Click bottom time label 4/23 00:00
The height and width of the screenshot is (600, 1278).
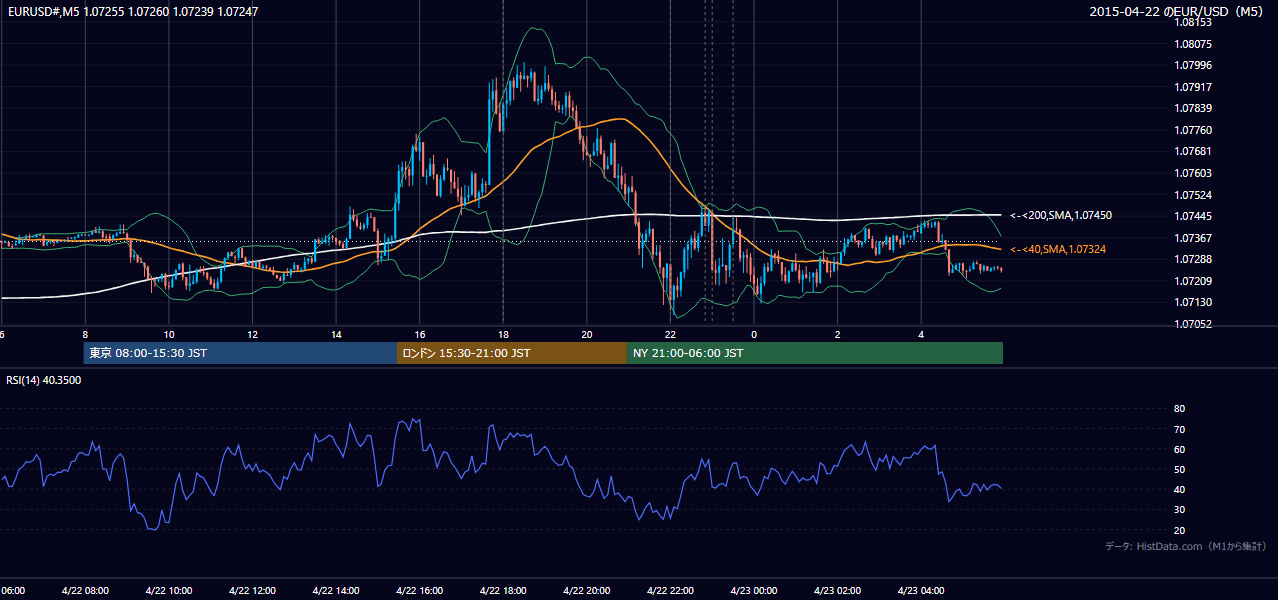754,591
